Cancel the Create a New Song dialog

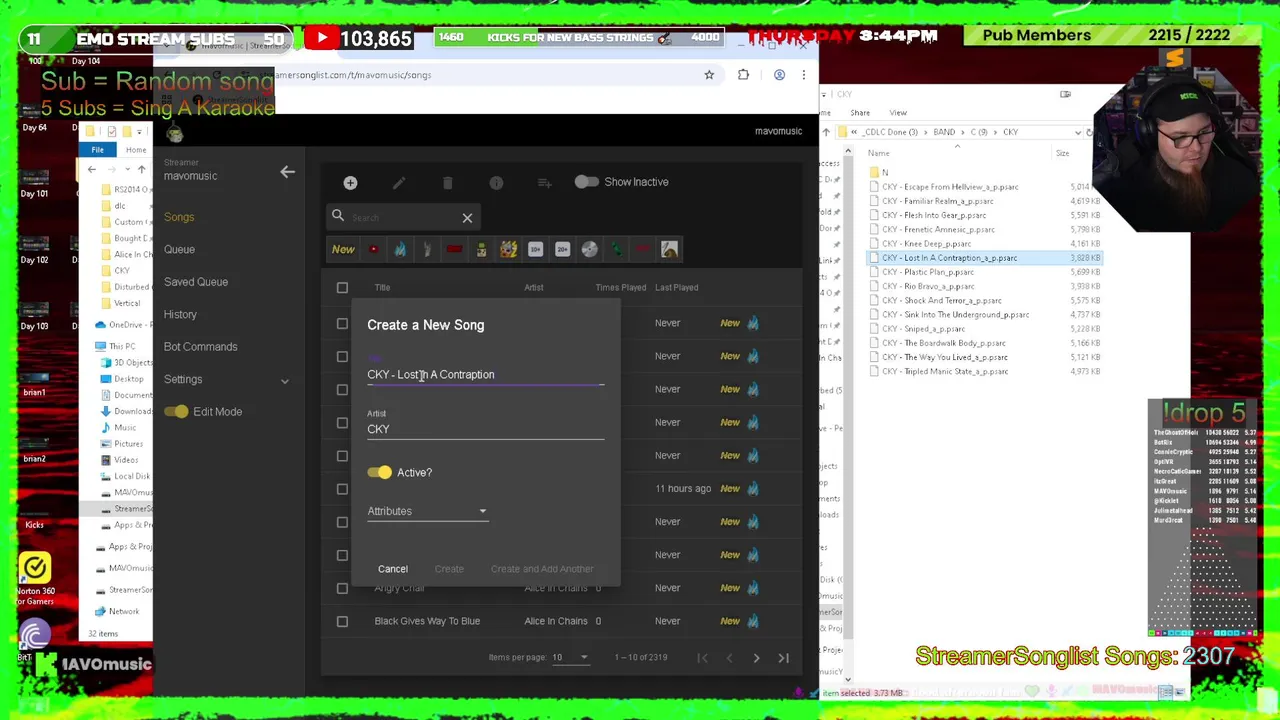(x=393, y=569)
